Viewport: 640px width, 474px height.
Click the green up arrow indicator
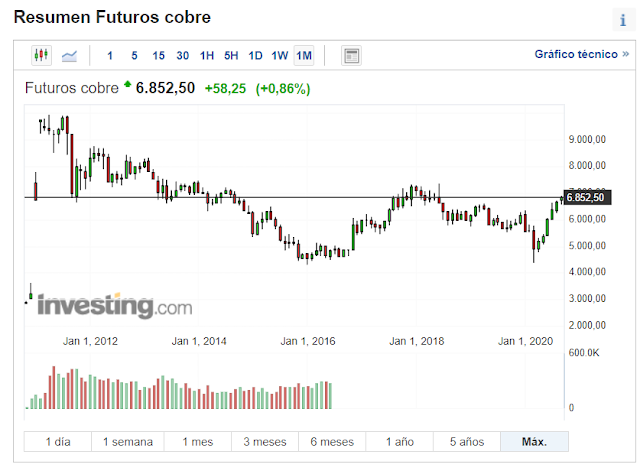[x=128, y=86]
